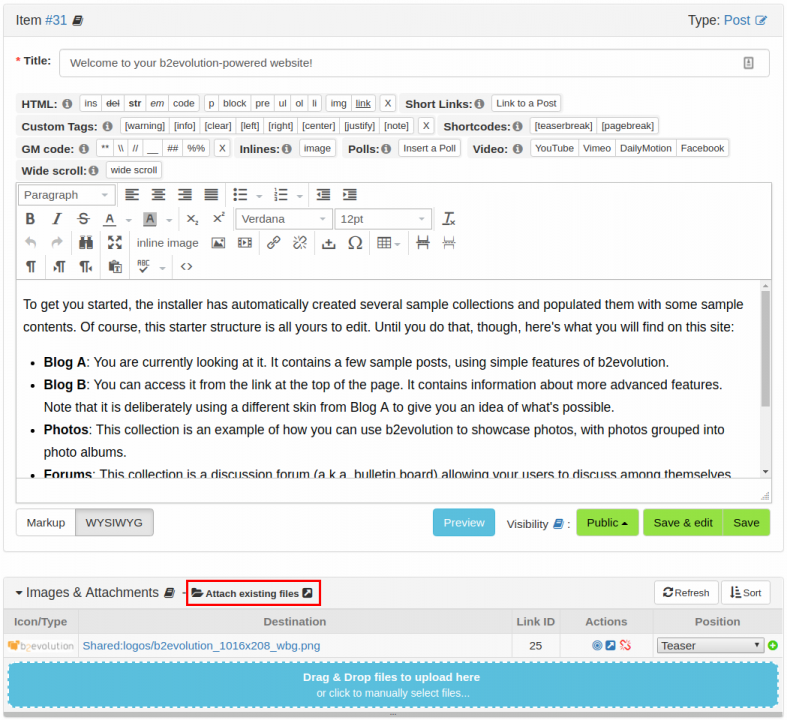Click the Preview button

point(464,523)
